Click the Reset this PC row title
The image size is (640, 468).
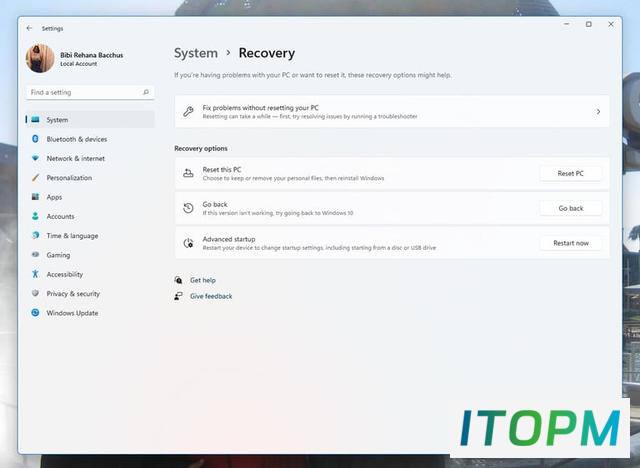coord(222,169)
